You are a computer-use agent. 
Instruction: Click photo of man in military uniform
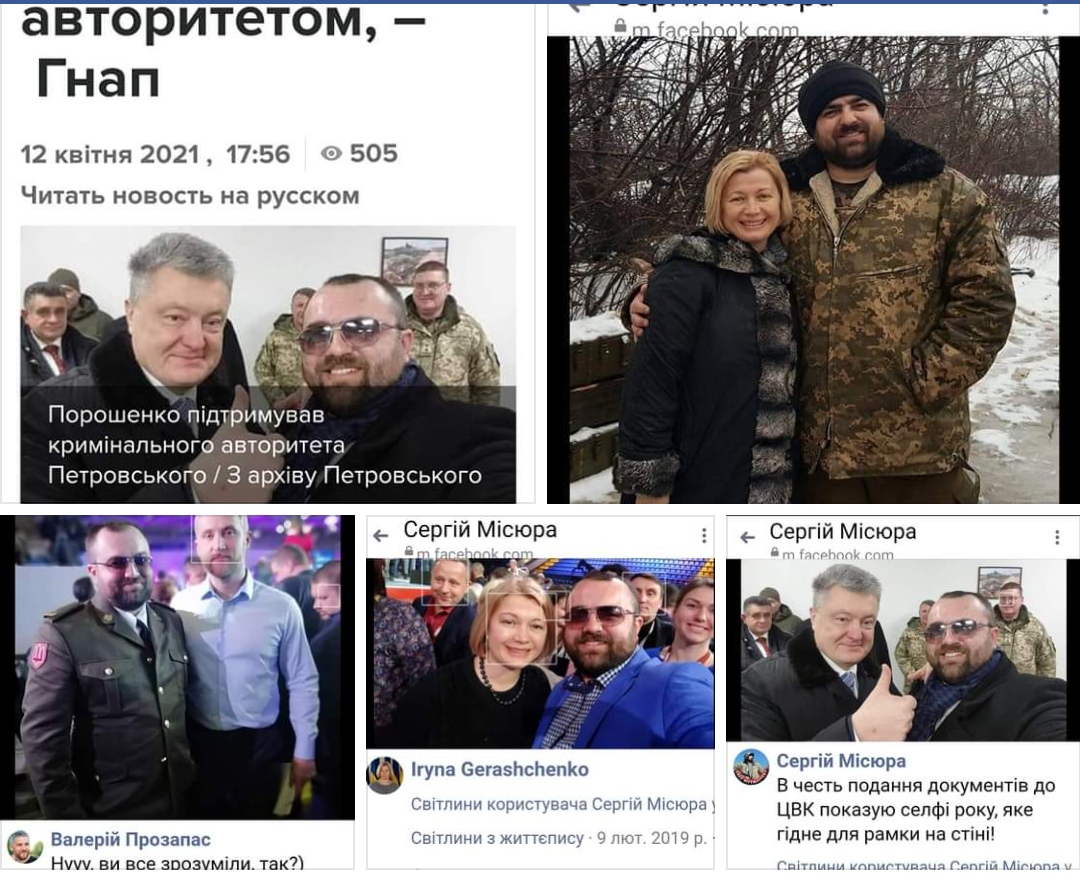pyautogui.click(x=178, y=667)
